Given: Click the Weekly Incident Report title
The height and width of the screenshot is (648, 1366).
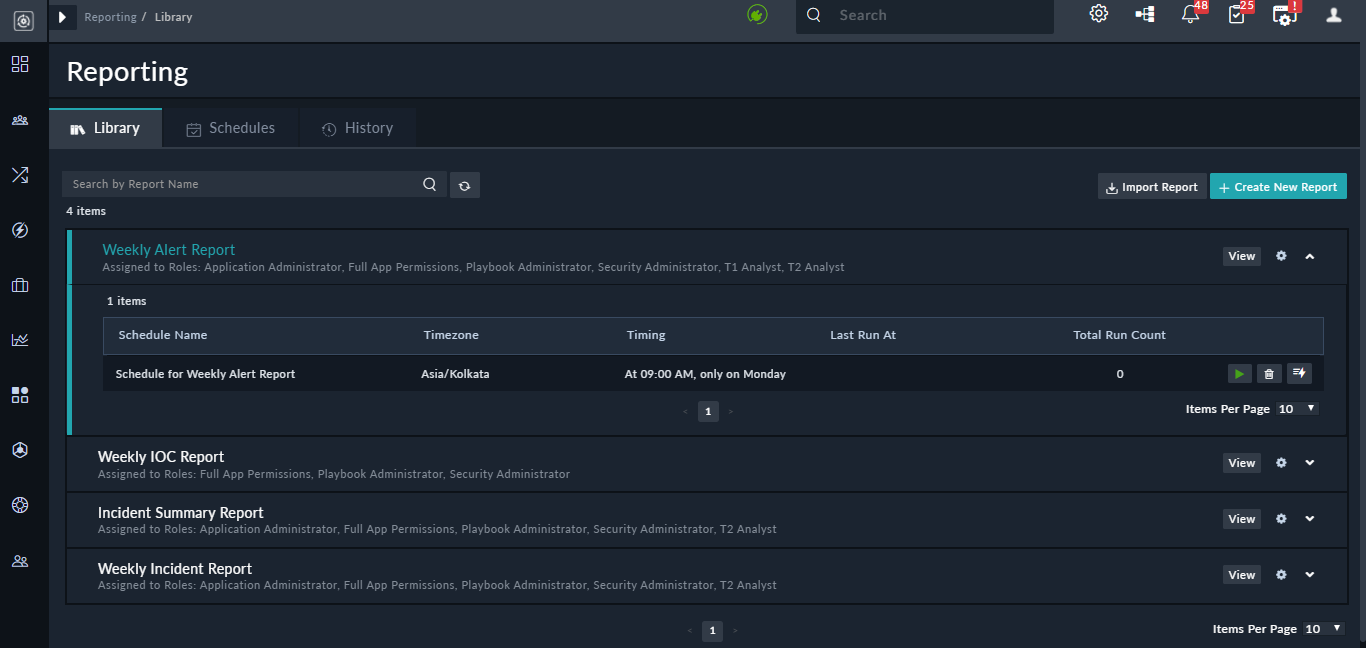Looking at the screenshot, I should (x=175, y=569).
